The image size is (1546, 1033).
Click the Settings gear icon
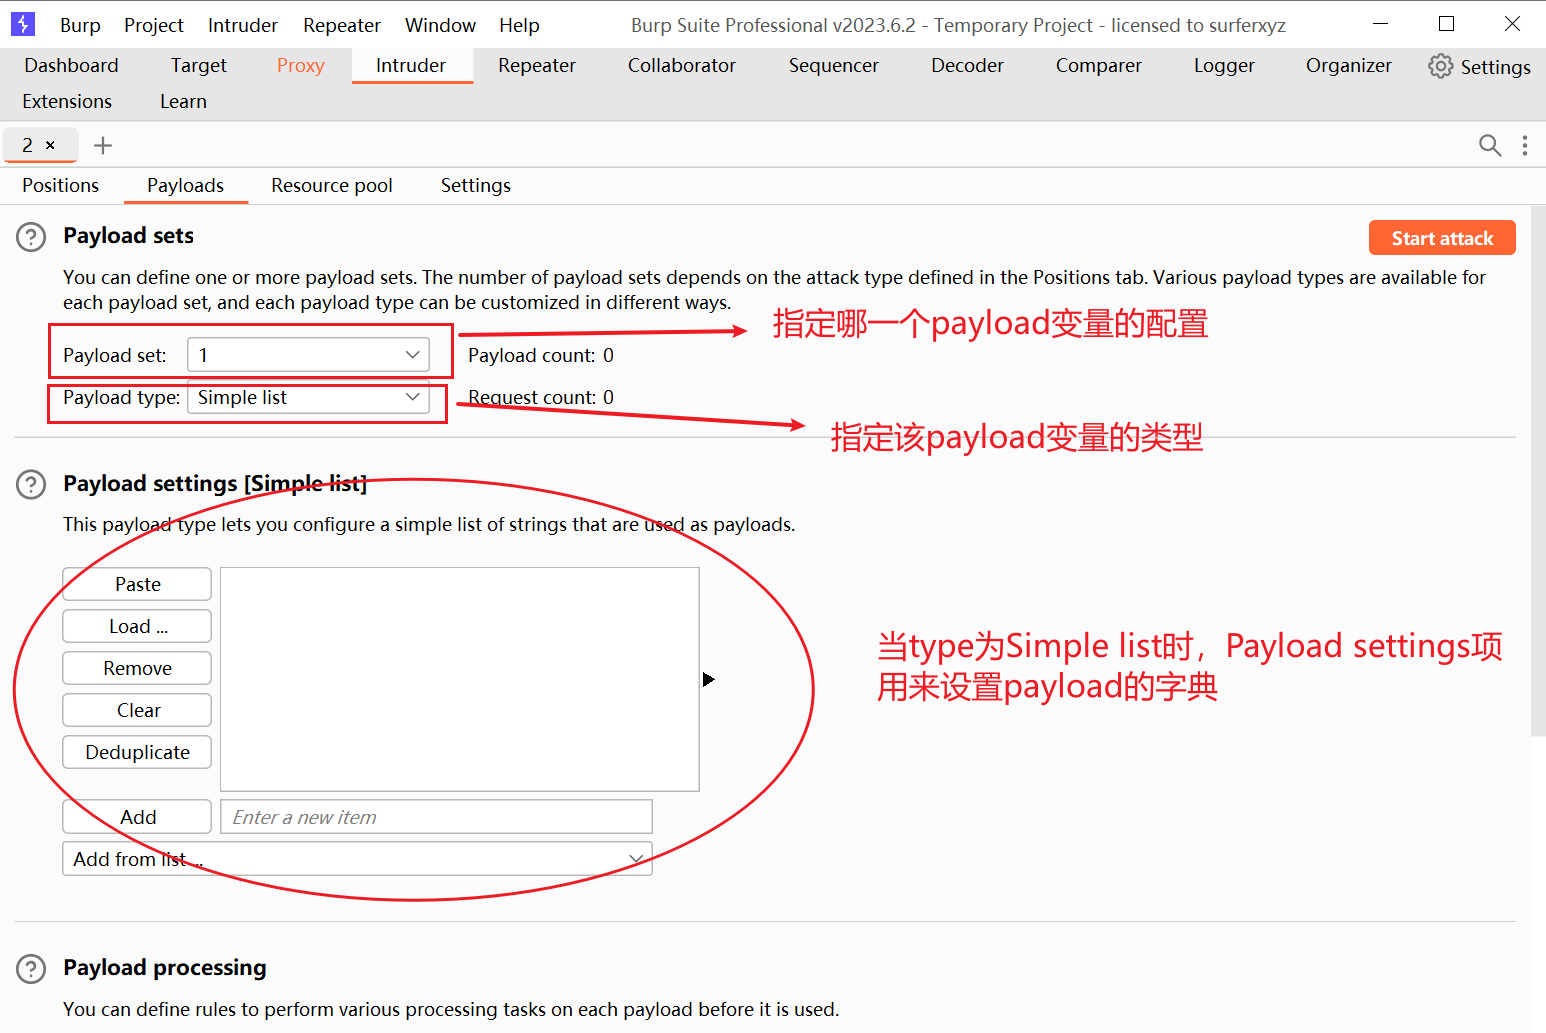[1440, 66]
